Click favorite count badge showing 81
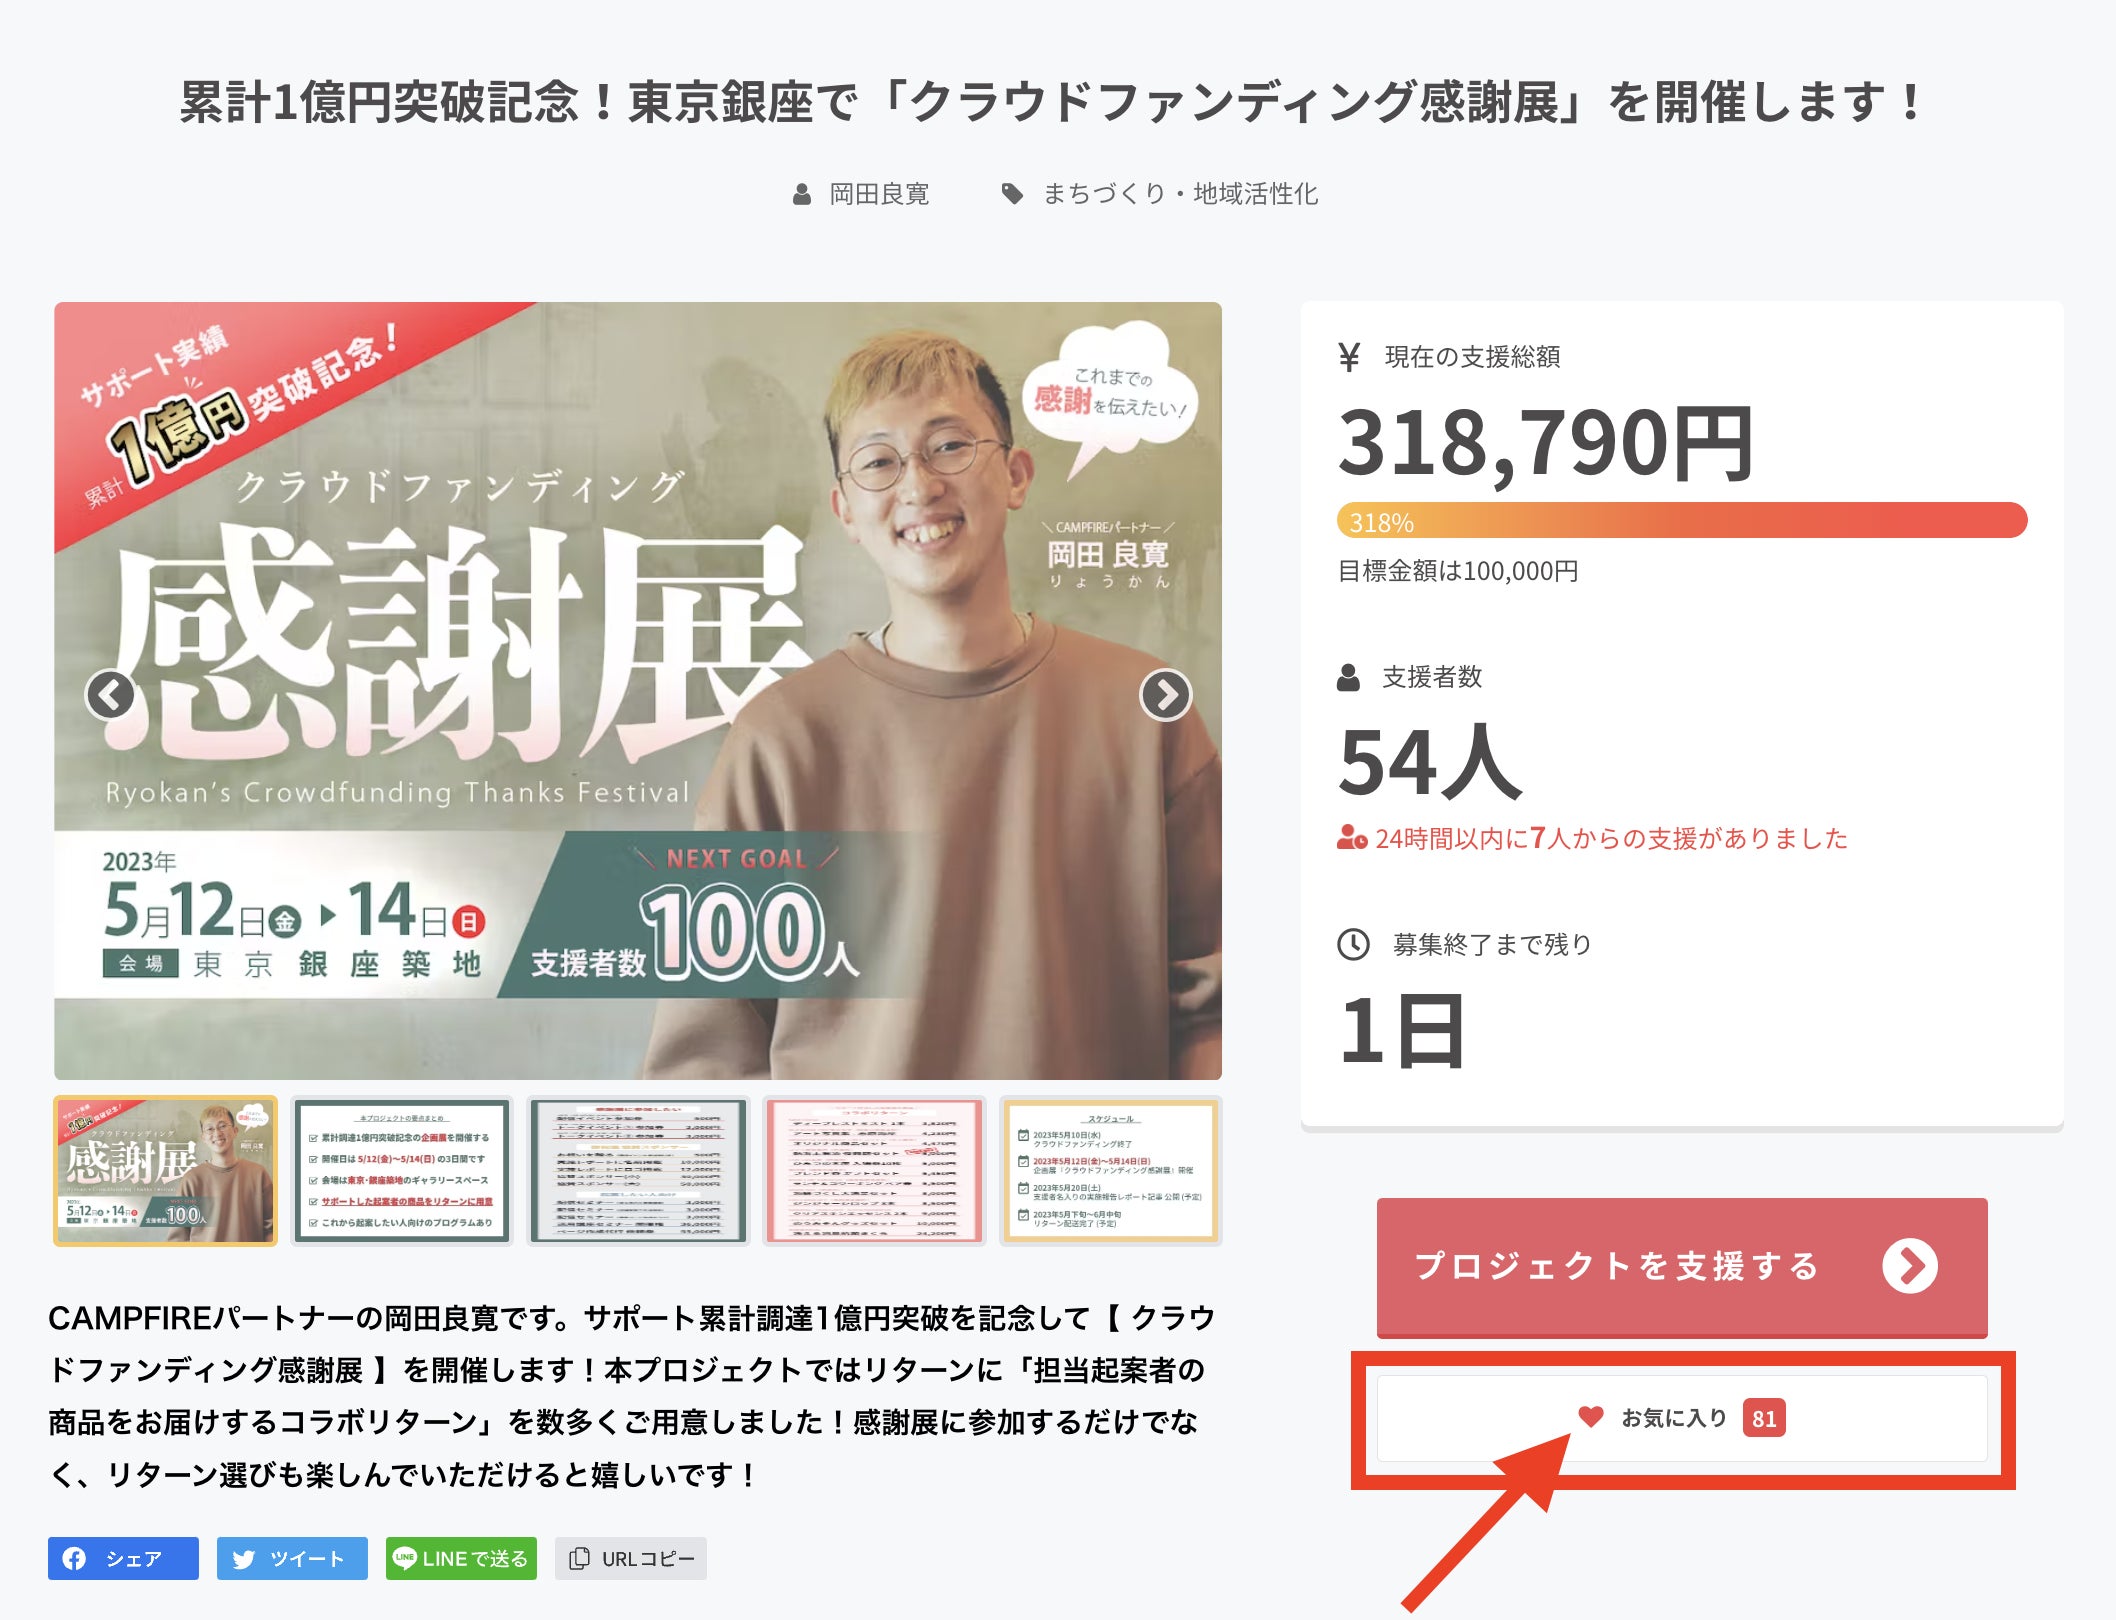Viewport: 2116px width, 1620px height. 1764,1418
